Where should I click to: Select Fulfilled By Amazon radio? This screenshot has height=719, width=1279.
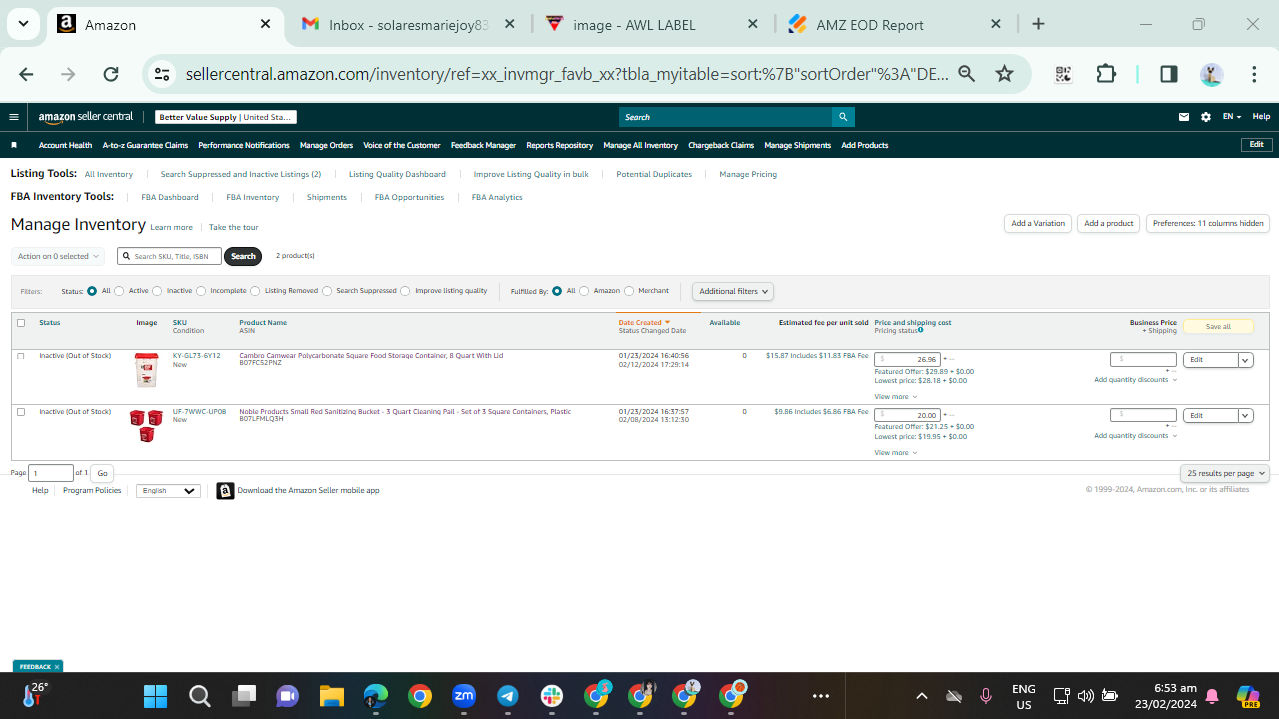(x=584, y=291)
